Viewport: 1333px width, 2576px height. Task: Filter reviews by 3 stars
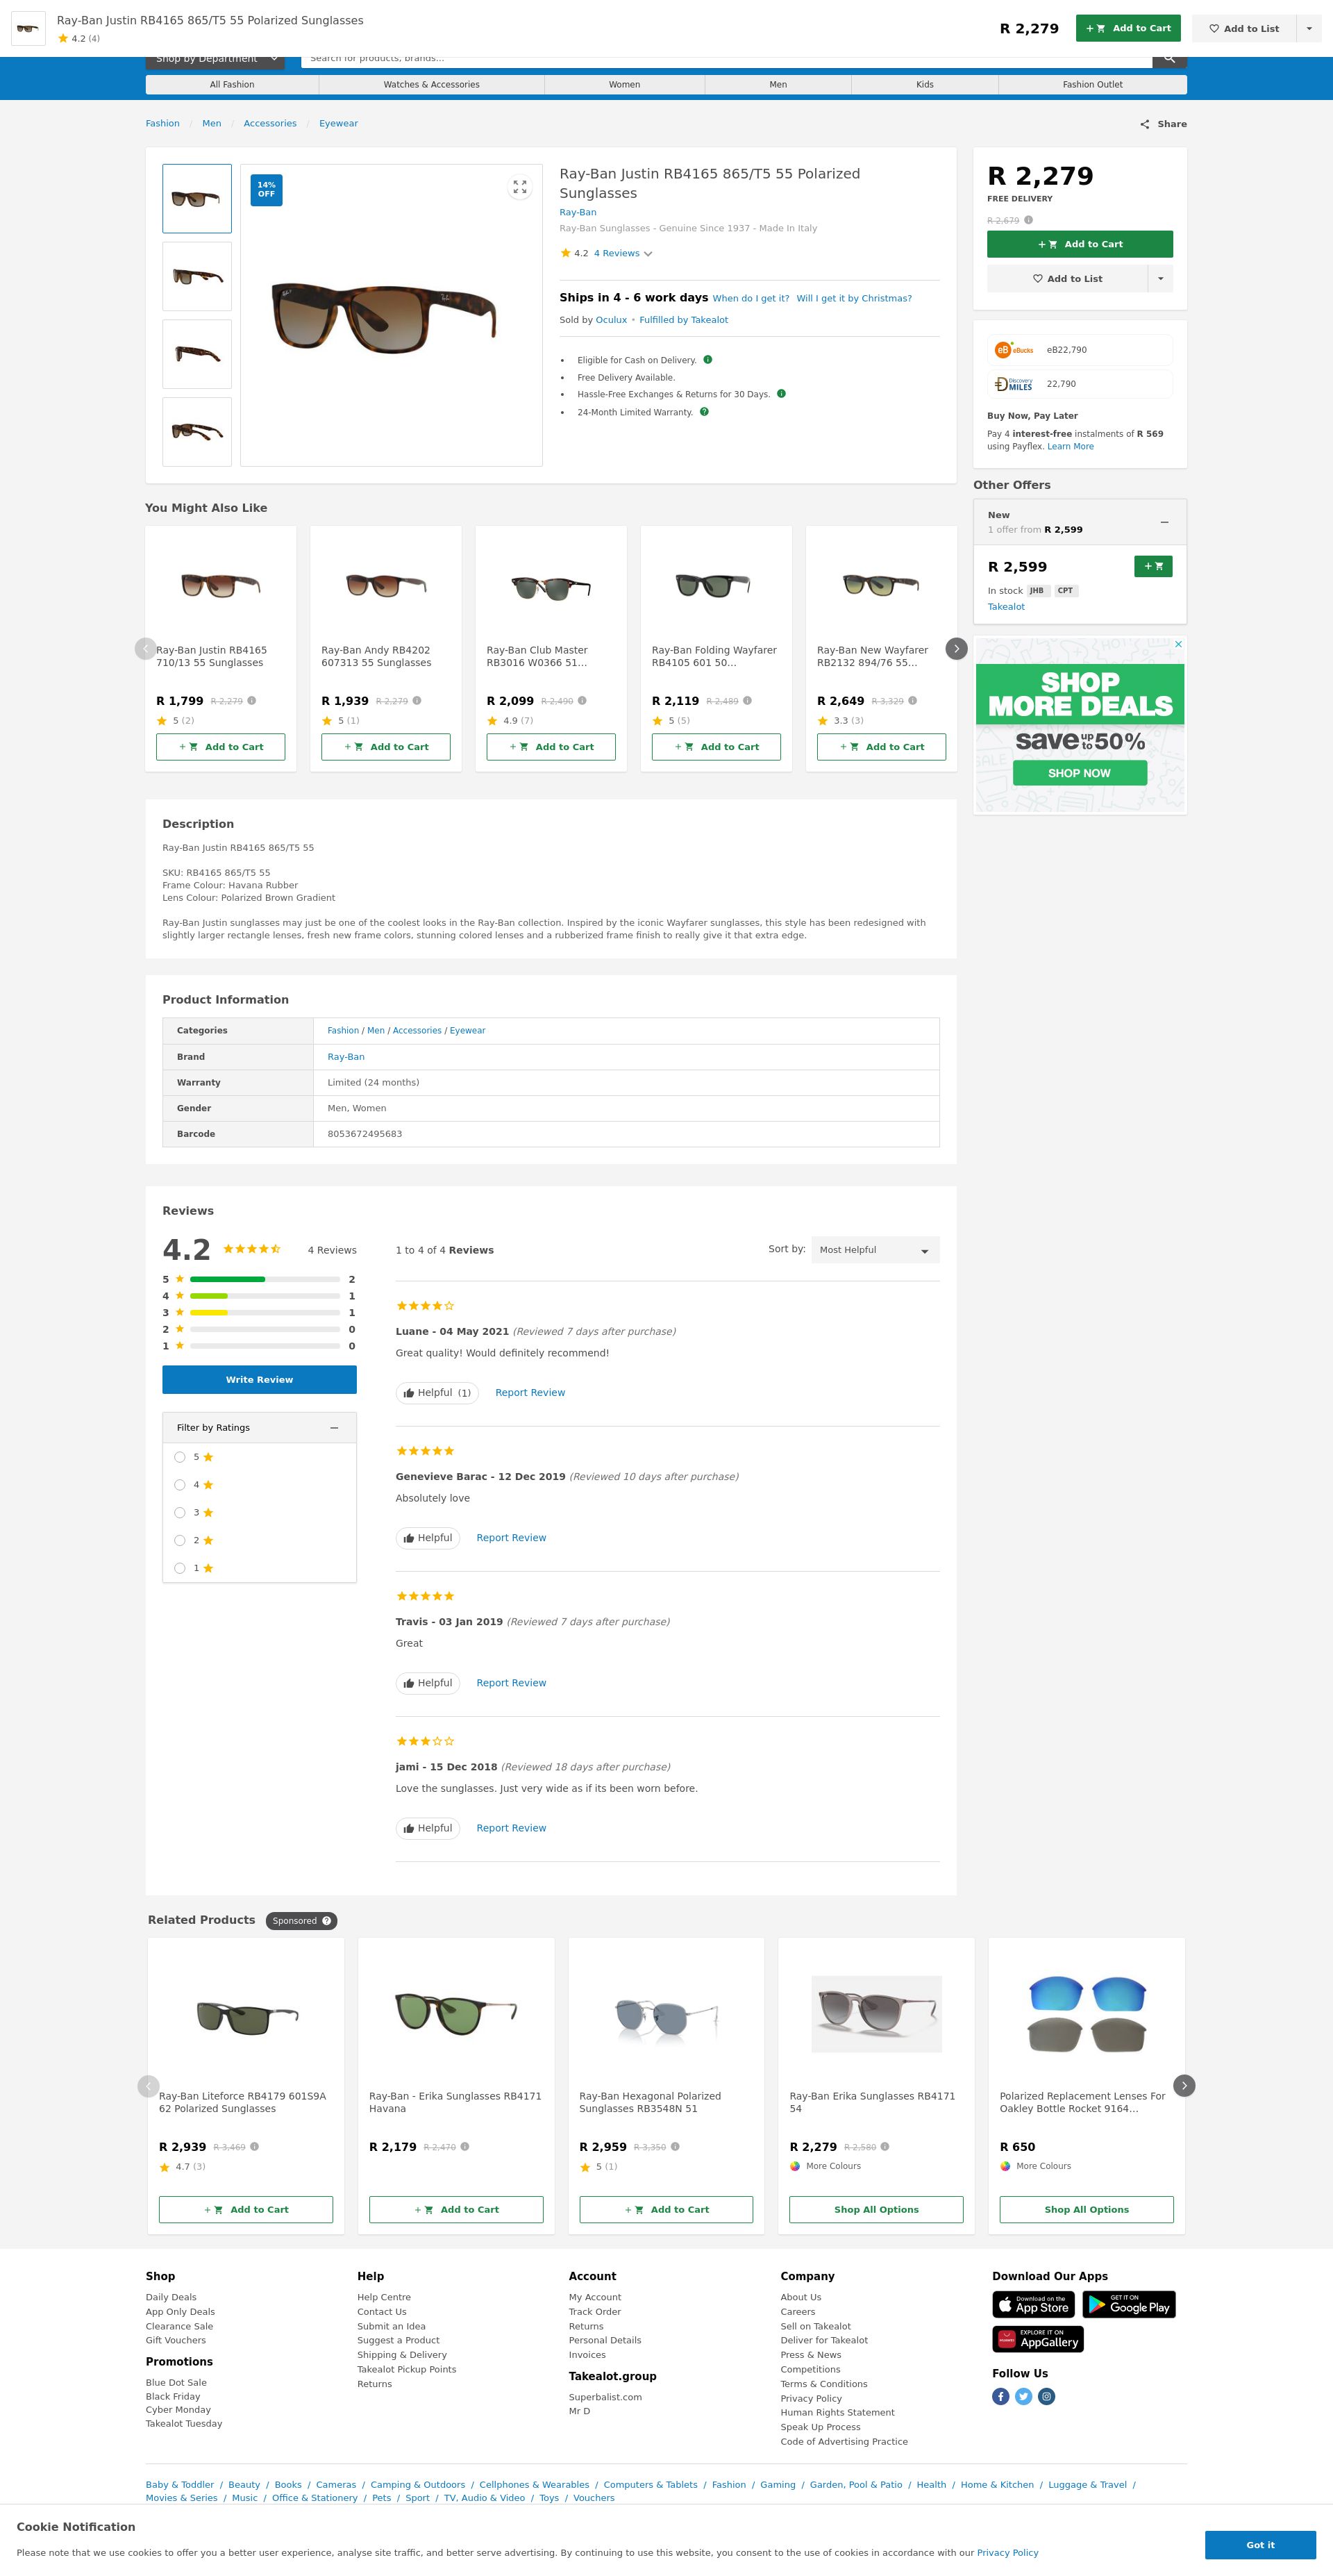[x=180, y=1513]
